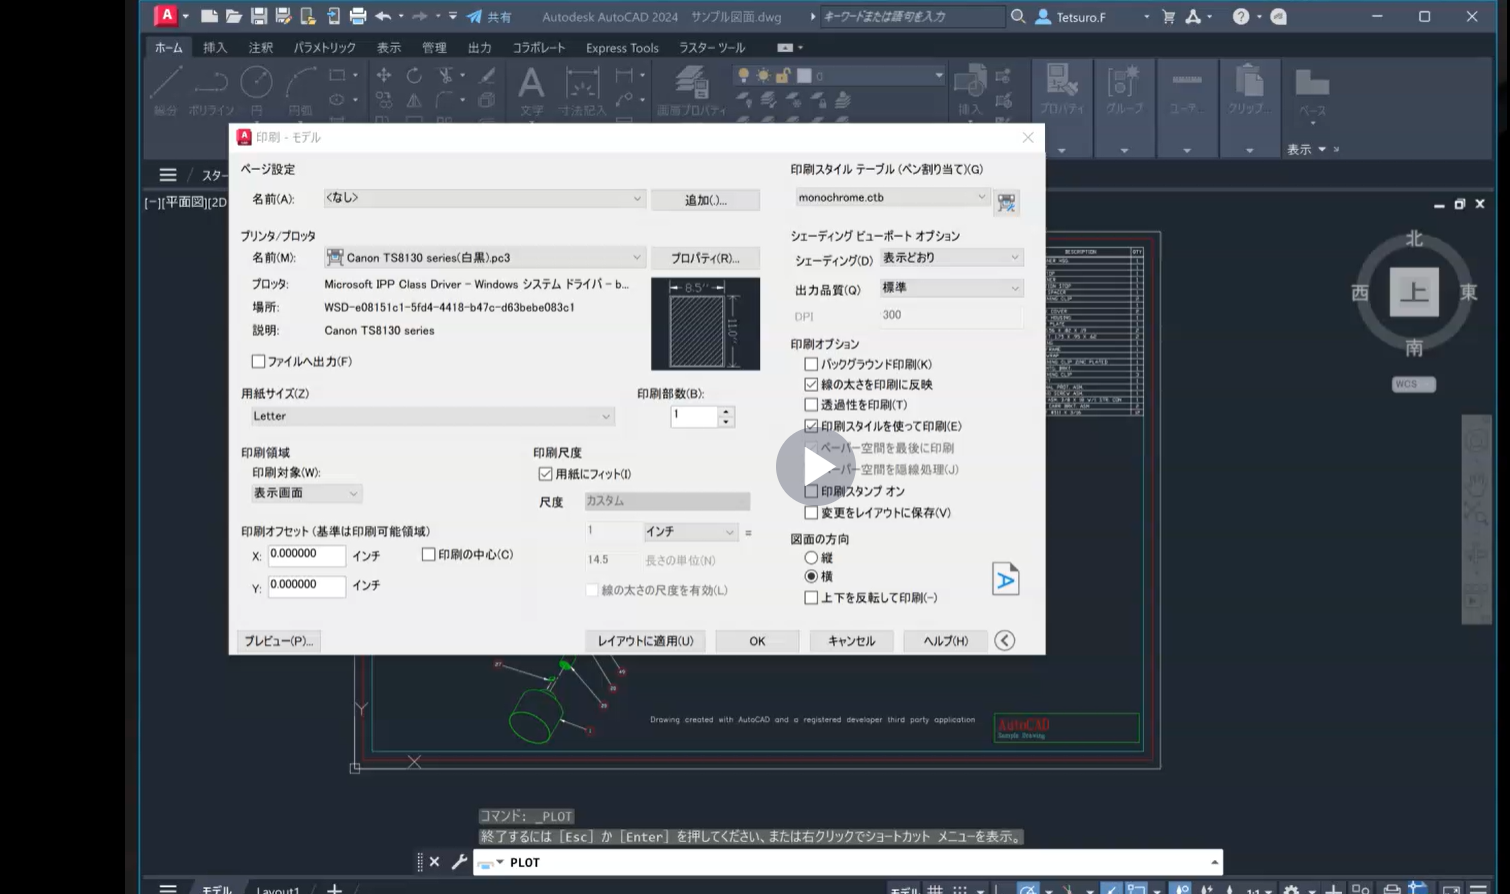1510x894 pixels.
Task: Enable 上下を反転して印刷 checkbox
Action: click(811, 597)
